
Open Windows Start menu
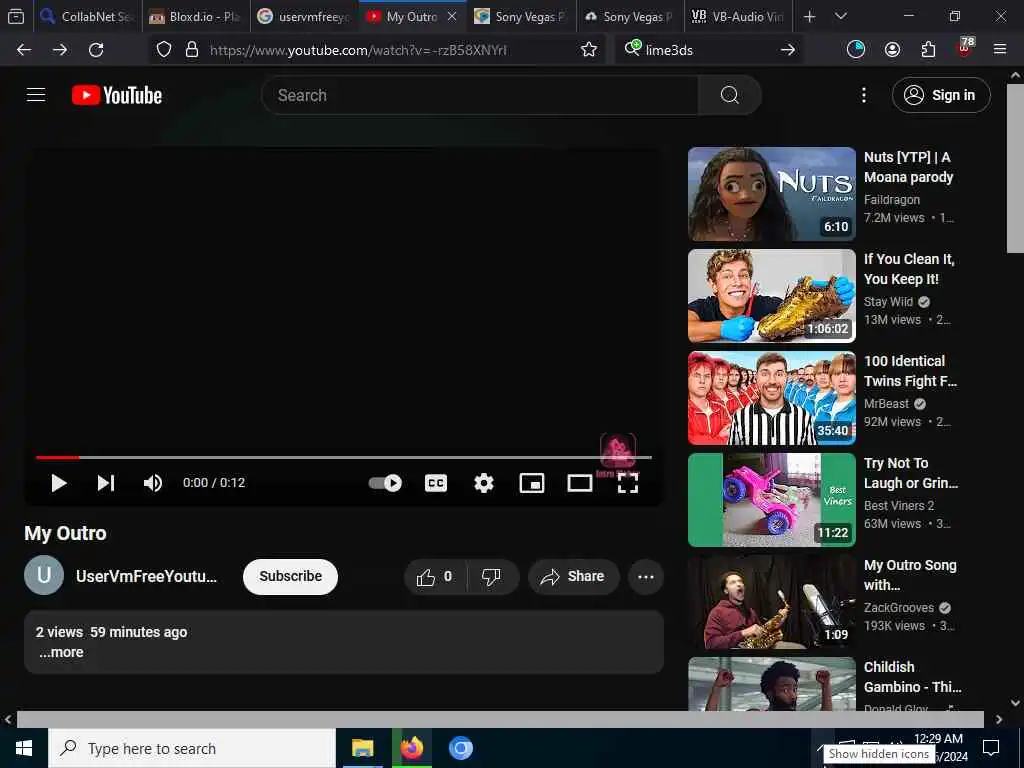coord(24,748)
